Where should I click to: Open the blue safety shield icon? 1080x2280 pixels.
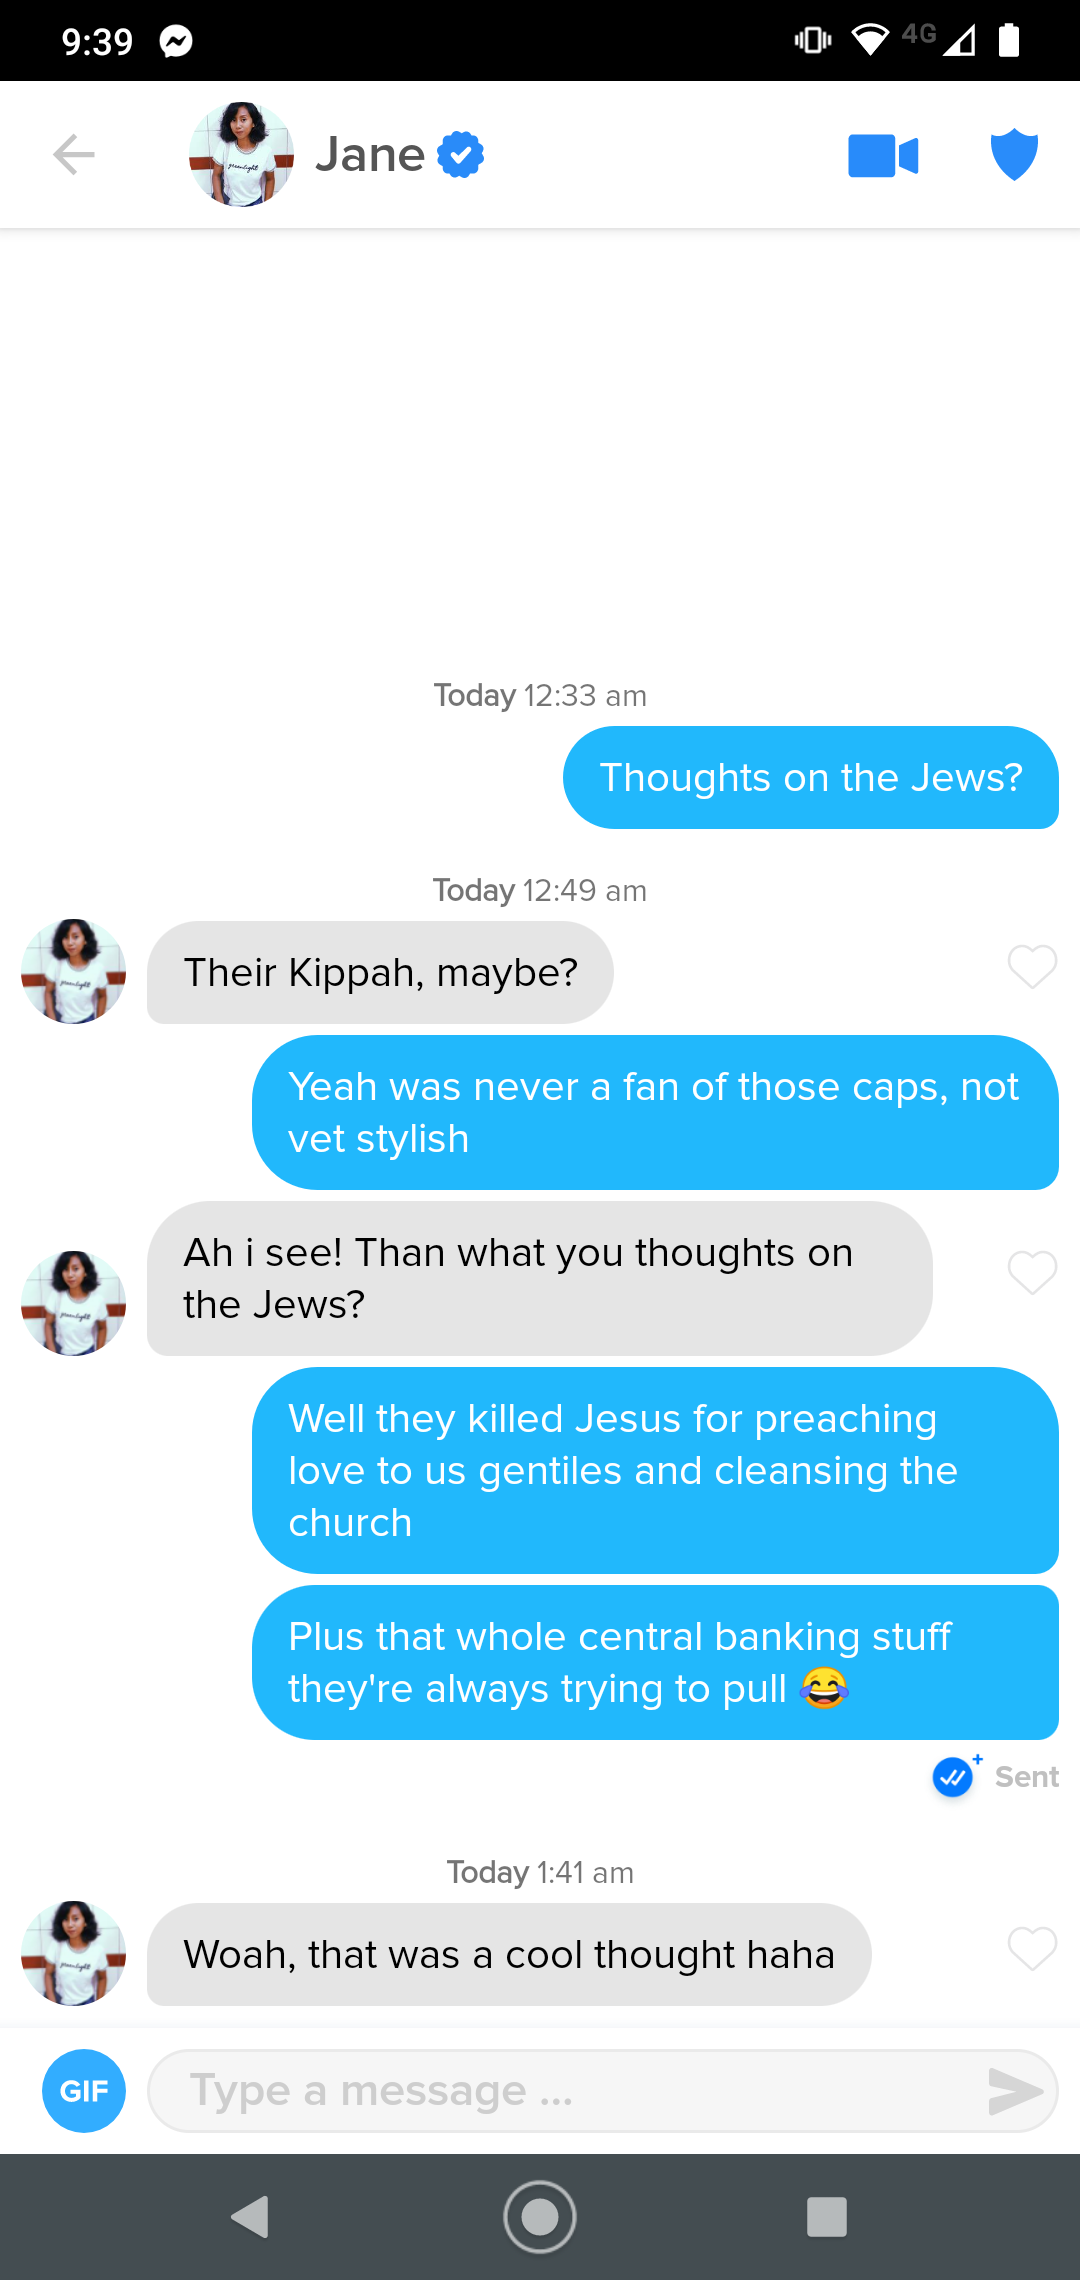[x=1014, y=155]
